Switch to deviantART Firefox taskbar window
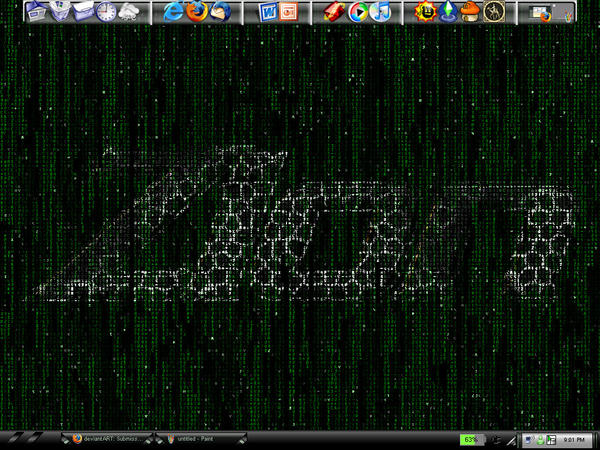600x450 pixels. (x=109, y=439)
